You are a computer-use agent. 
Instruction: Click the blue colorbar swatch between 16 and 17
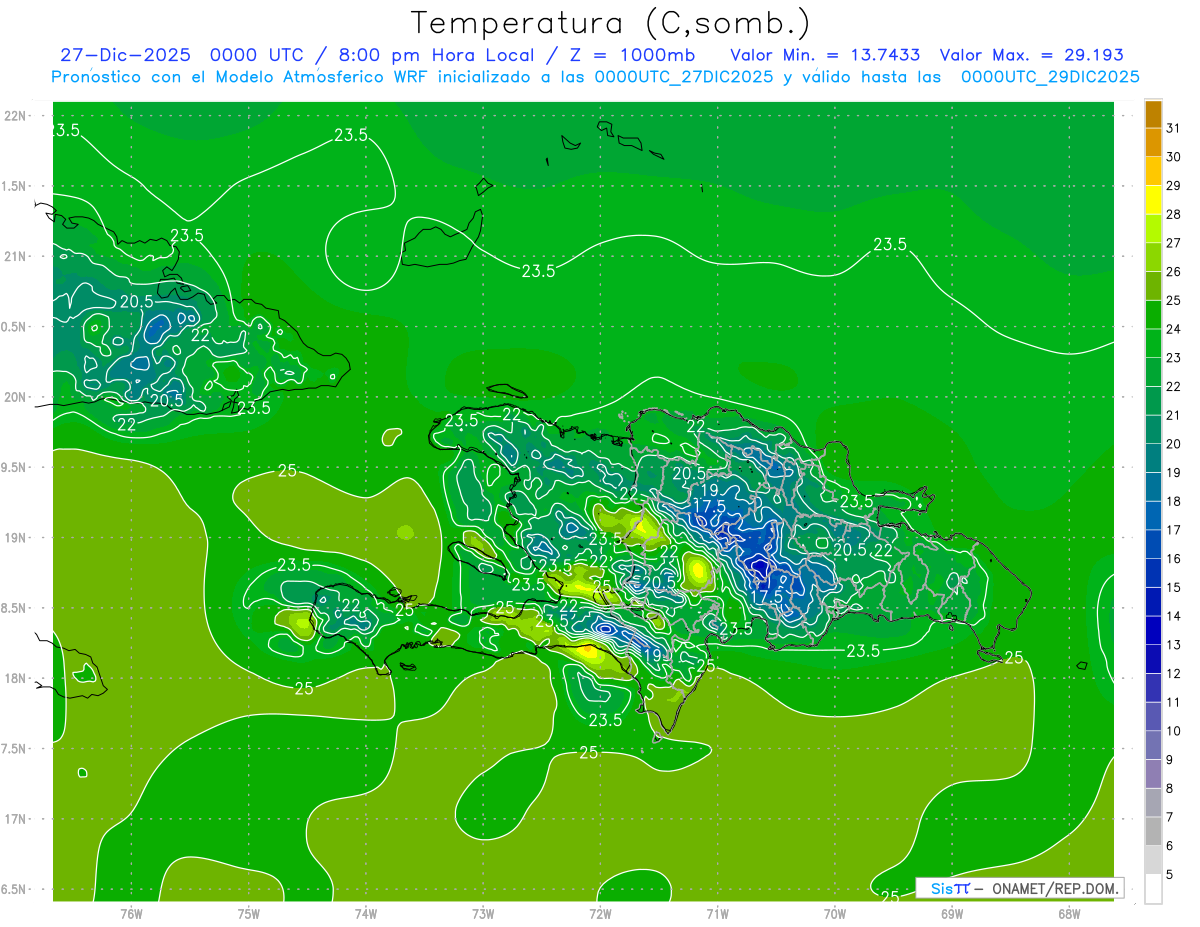tap(1153, 545)
